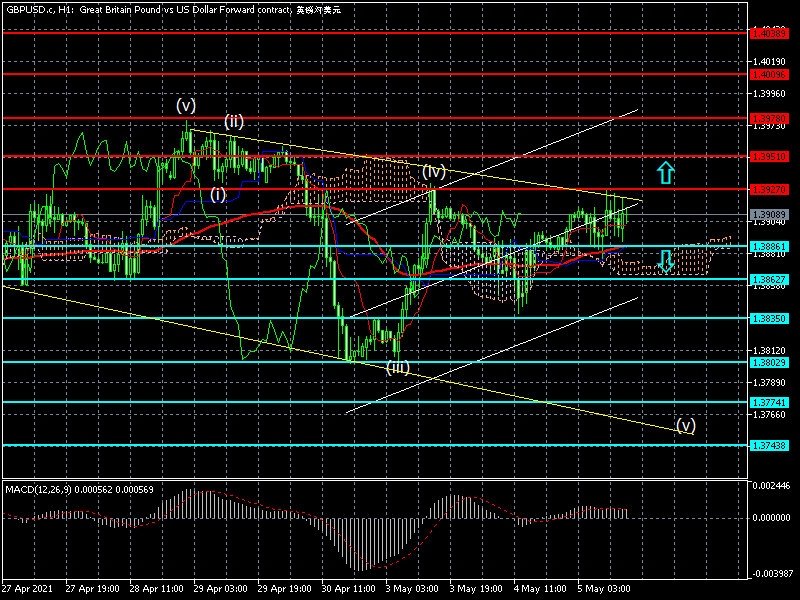800x600 pixels.
Task: Click the 27 Apr 19:00 time label
Action: pos(92,589)
